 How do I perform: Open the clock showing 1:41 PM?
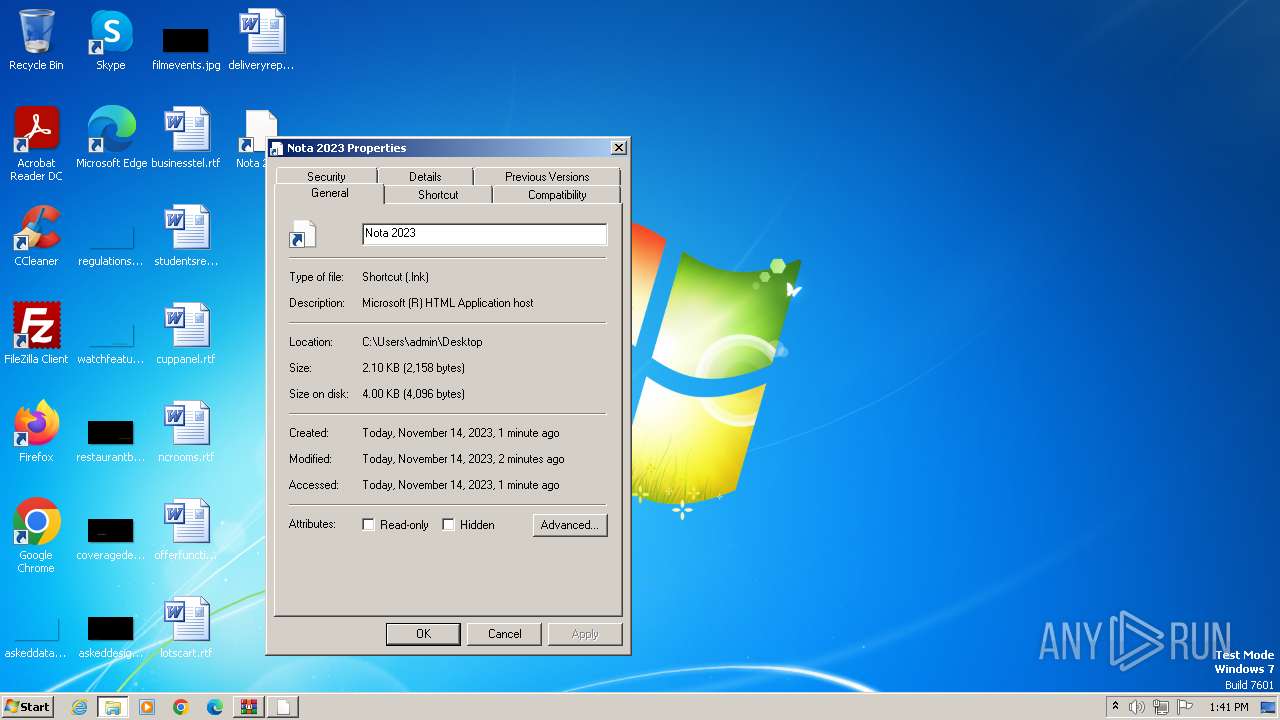[1229, 707]
